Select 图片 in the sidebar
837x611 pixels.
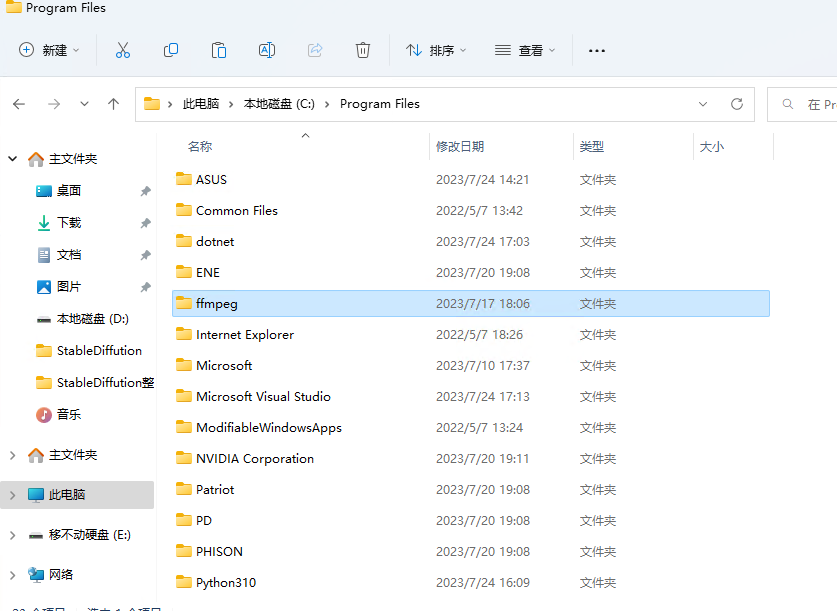[x=69, y=287]
